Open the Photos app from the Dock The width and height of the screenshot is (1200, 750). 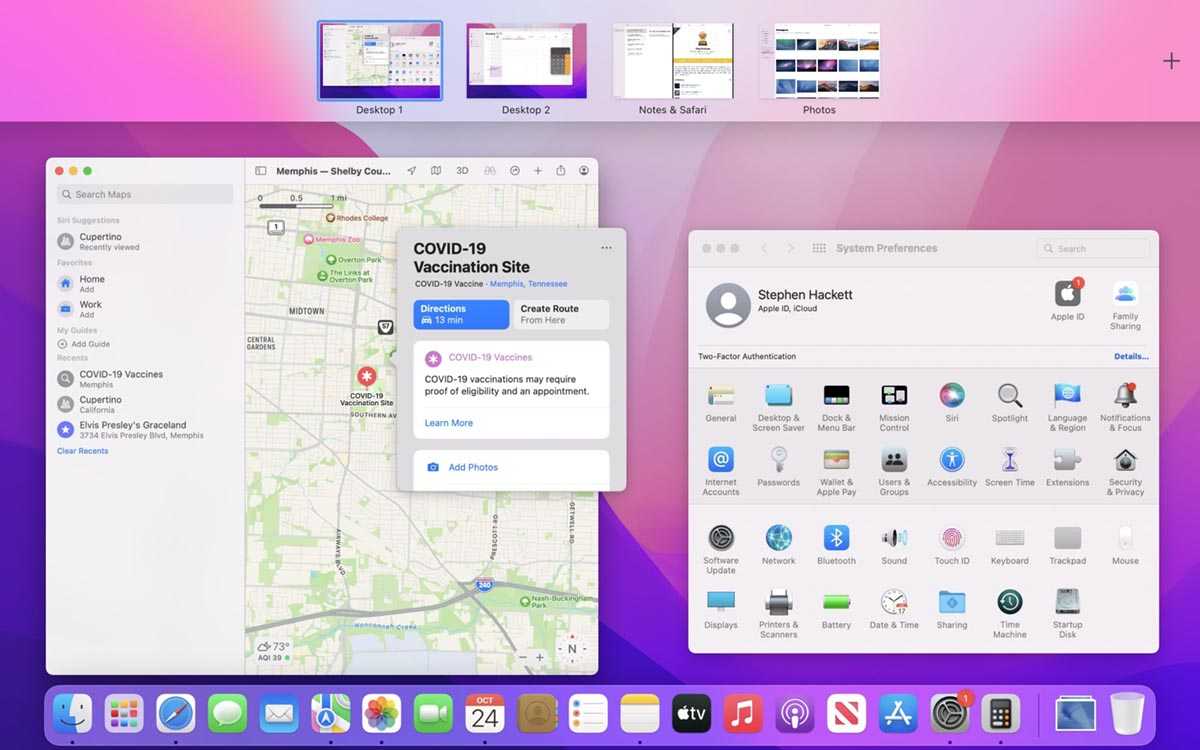coord(381,714)
